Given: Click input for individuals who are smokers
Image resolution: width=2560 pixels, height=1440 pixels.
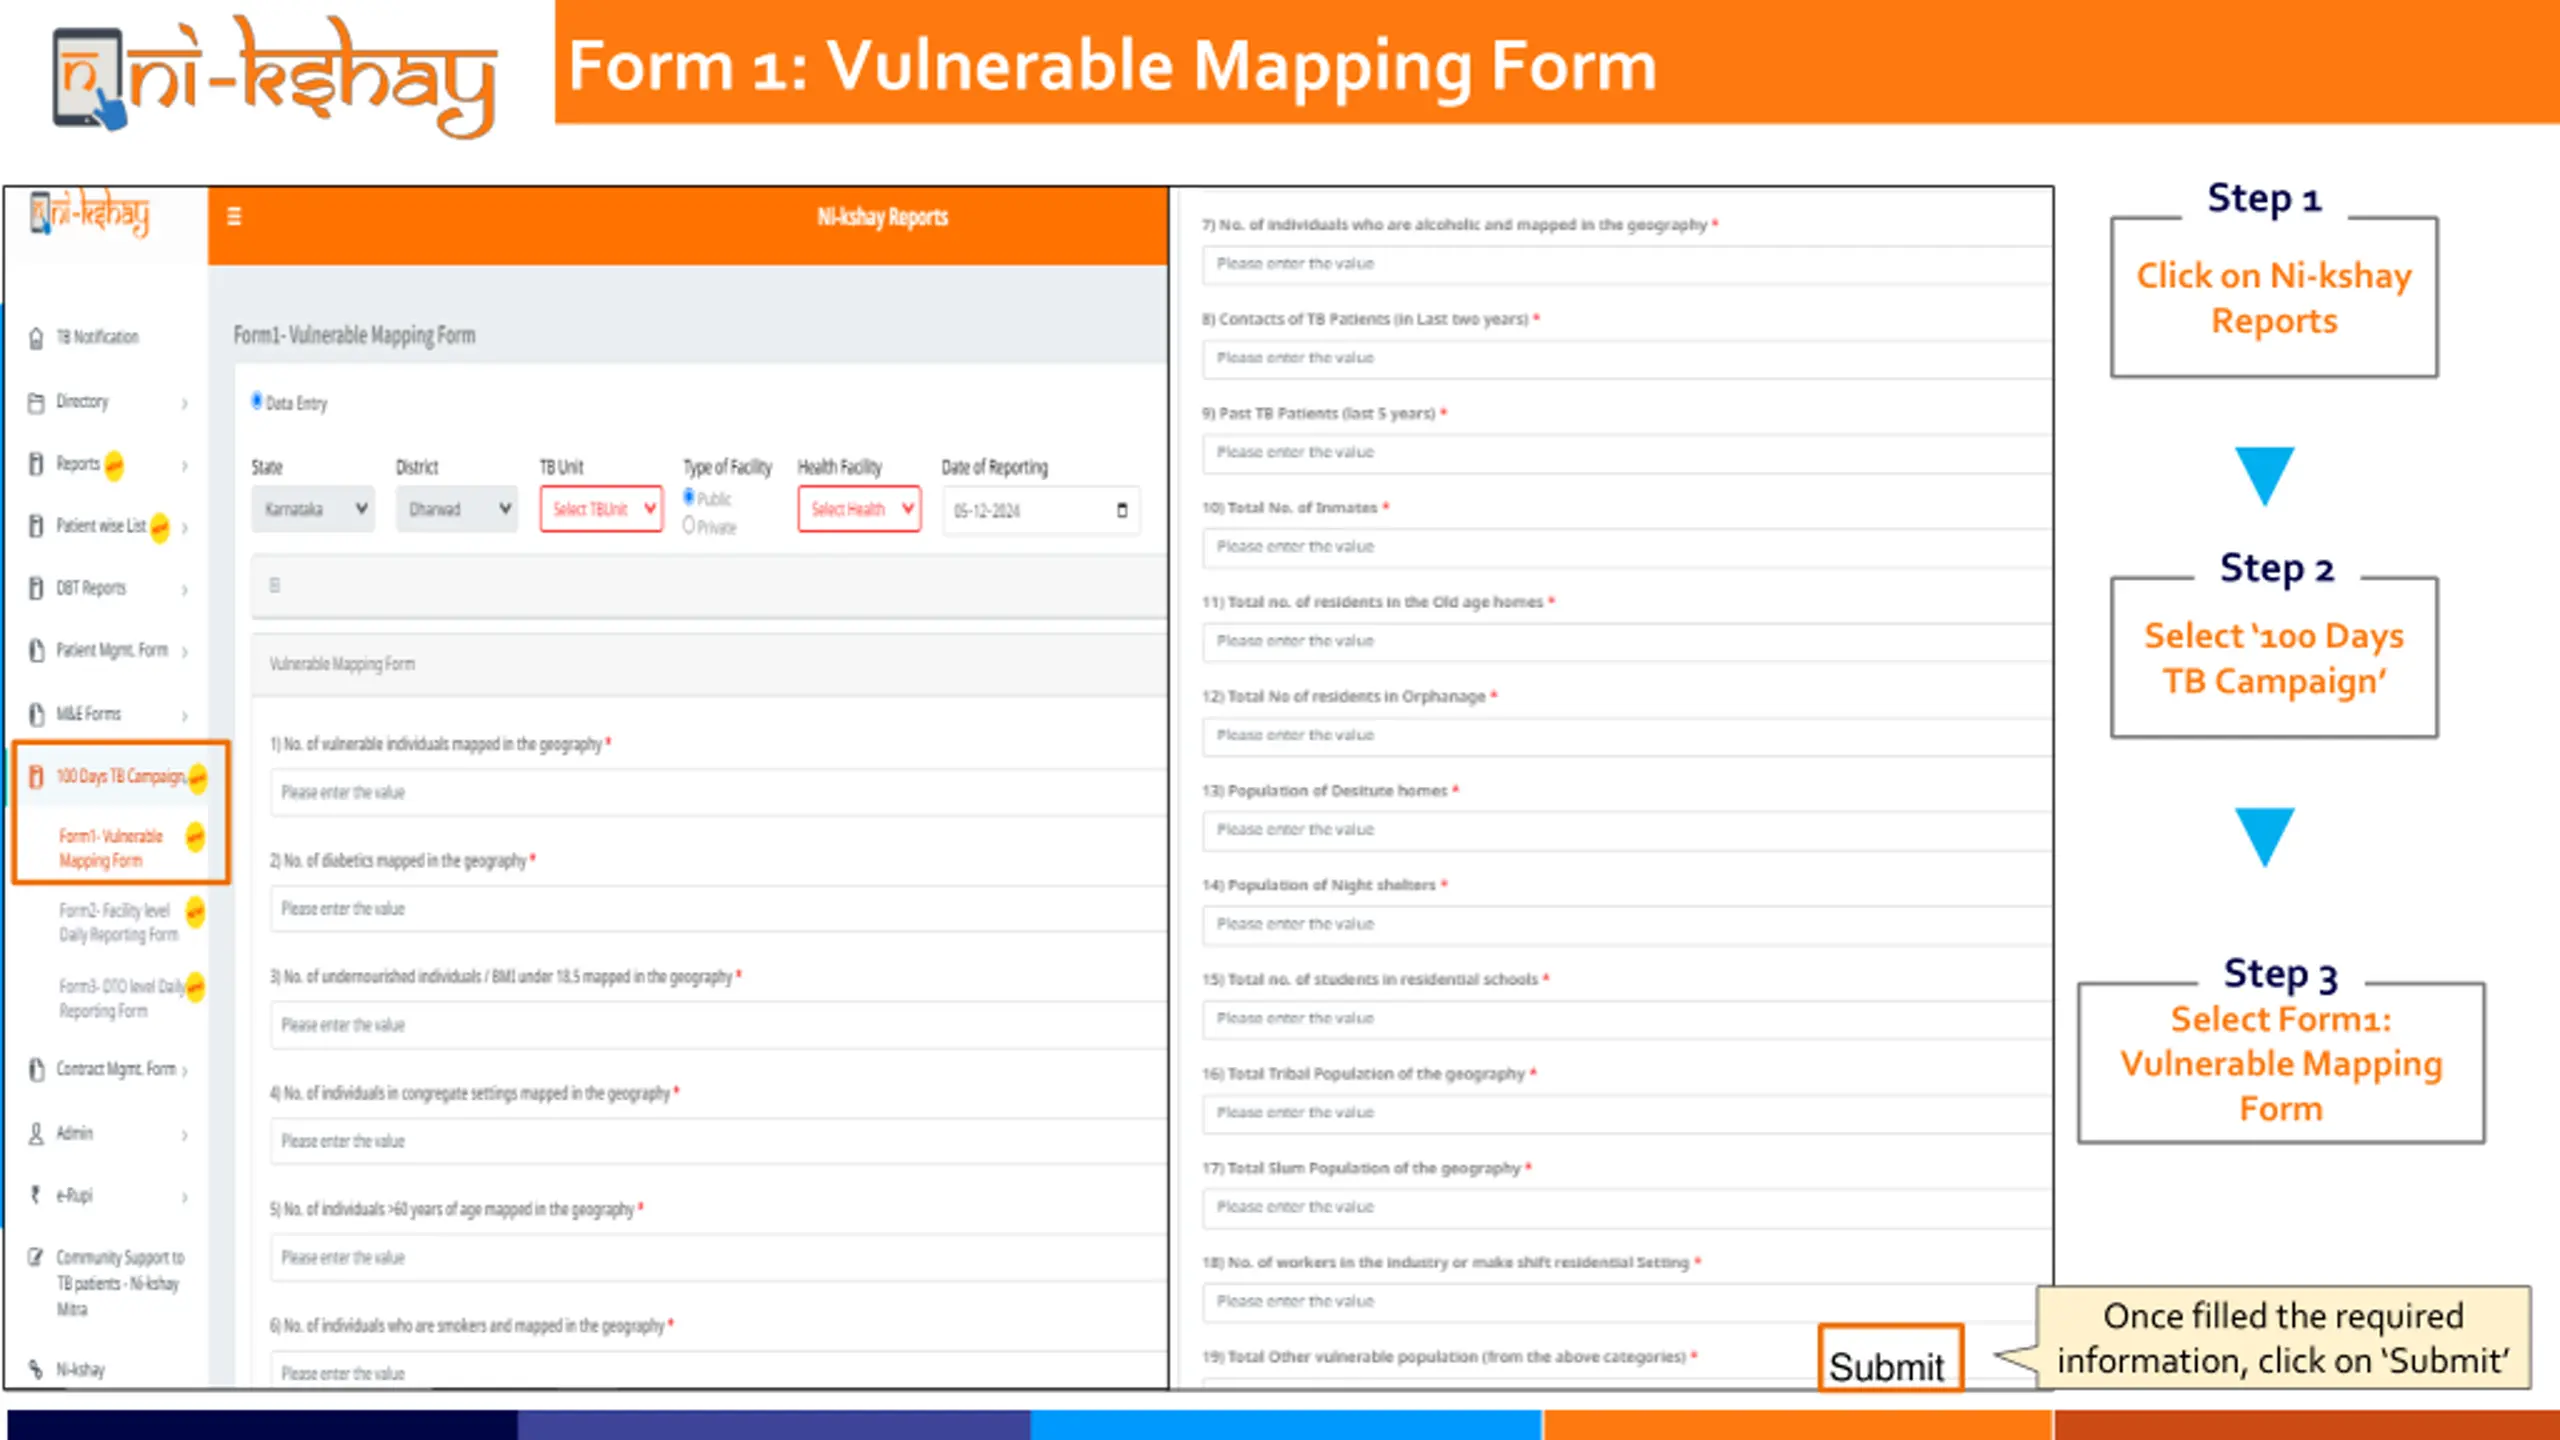Looking at the screenshot, I should pyautogui.click(x=718, y=1370).
